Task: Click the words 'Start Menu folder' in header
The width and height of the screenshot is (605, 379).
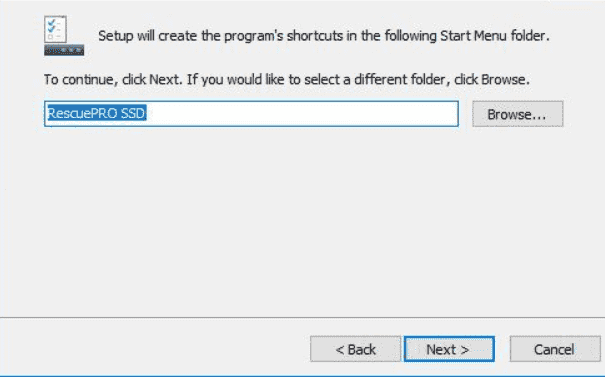Action: [493, 36]
